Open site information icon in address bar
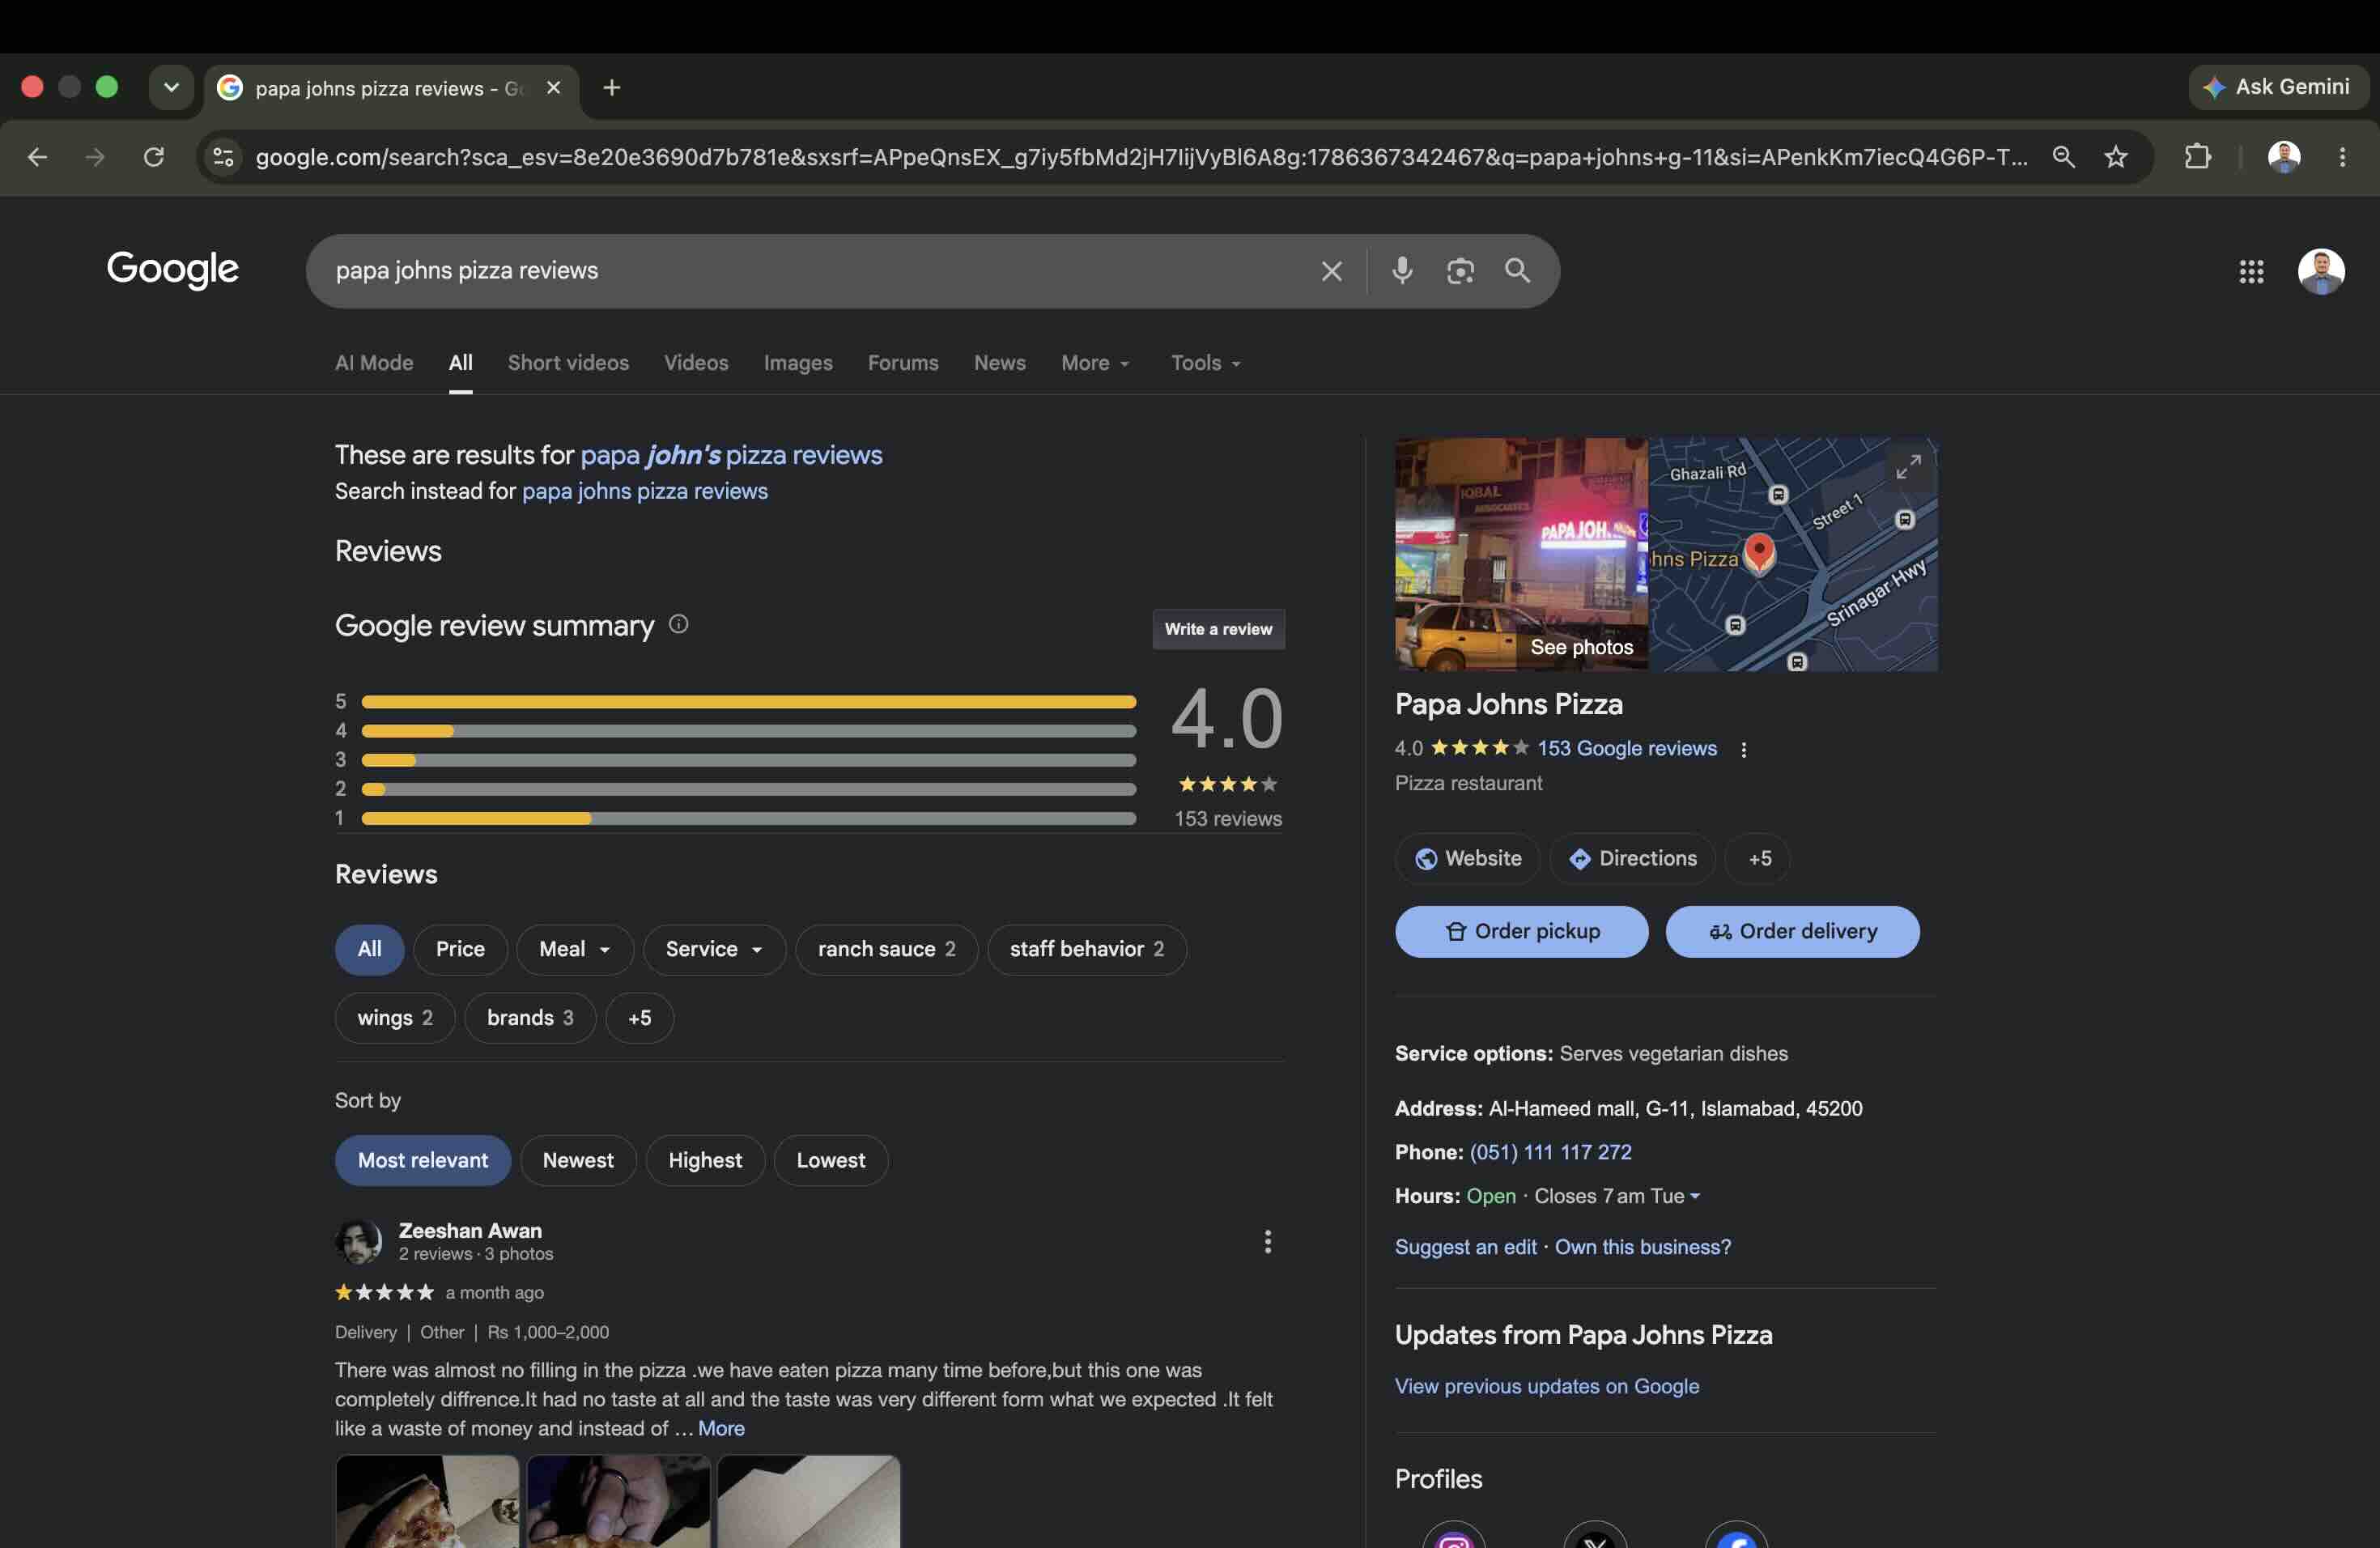The image size is (2380, 1548). [223, 157]
